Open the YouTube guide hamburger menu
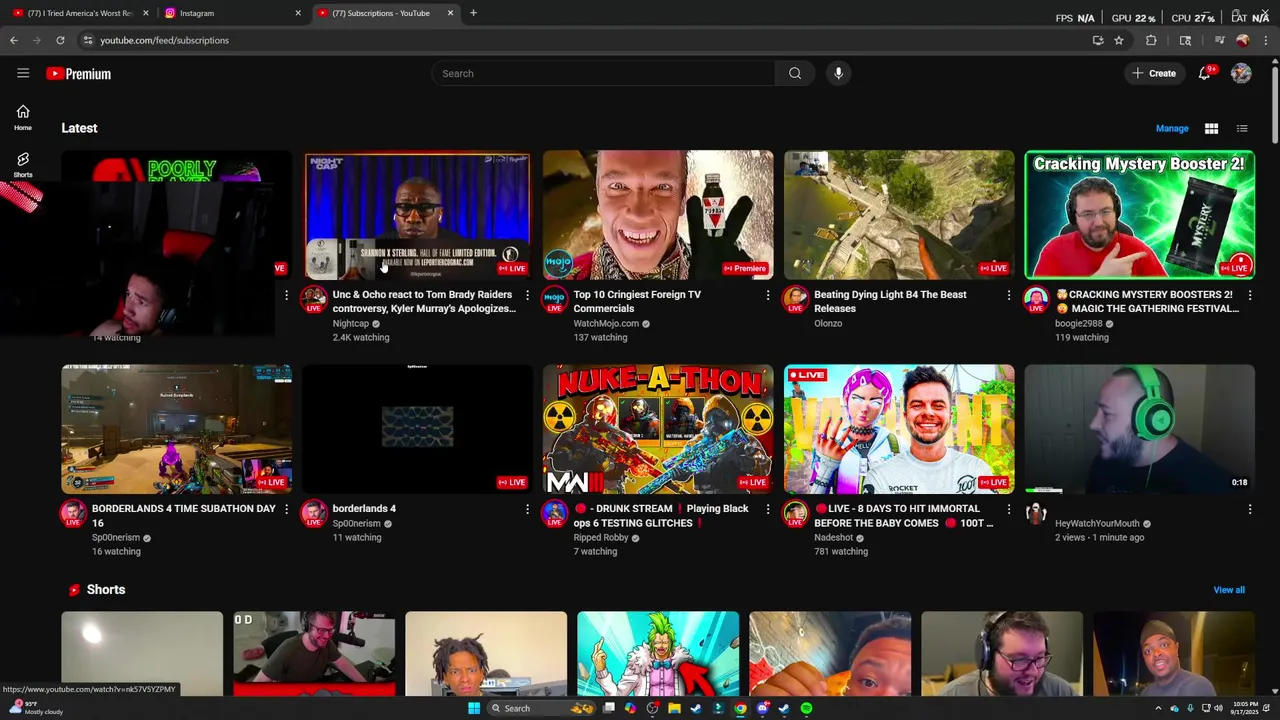 pos(23,73)
